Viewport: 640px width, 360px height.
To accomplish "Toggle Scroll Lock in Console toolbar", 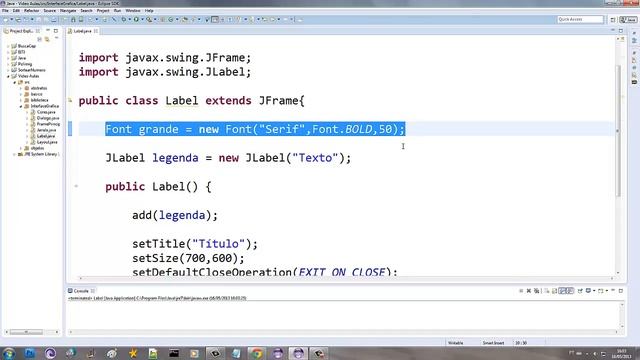I will [x=554, y=291].
